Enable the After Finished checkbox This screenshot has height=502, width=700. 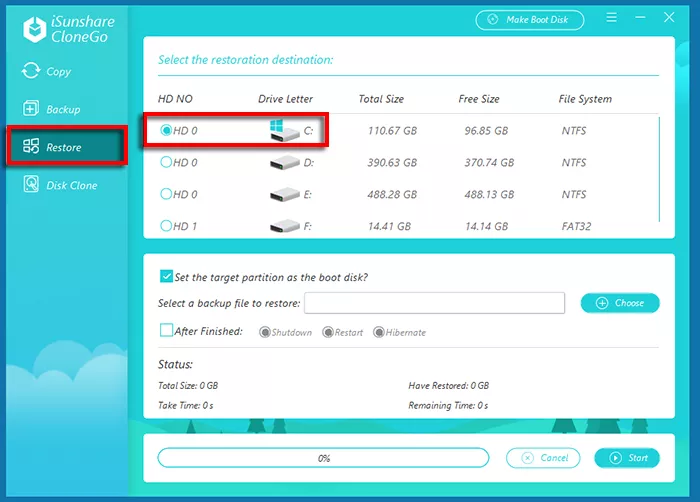[x=166, y=330]
